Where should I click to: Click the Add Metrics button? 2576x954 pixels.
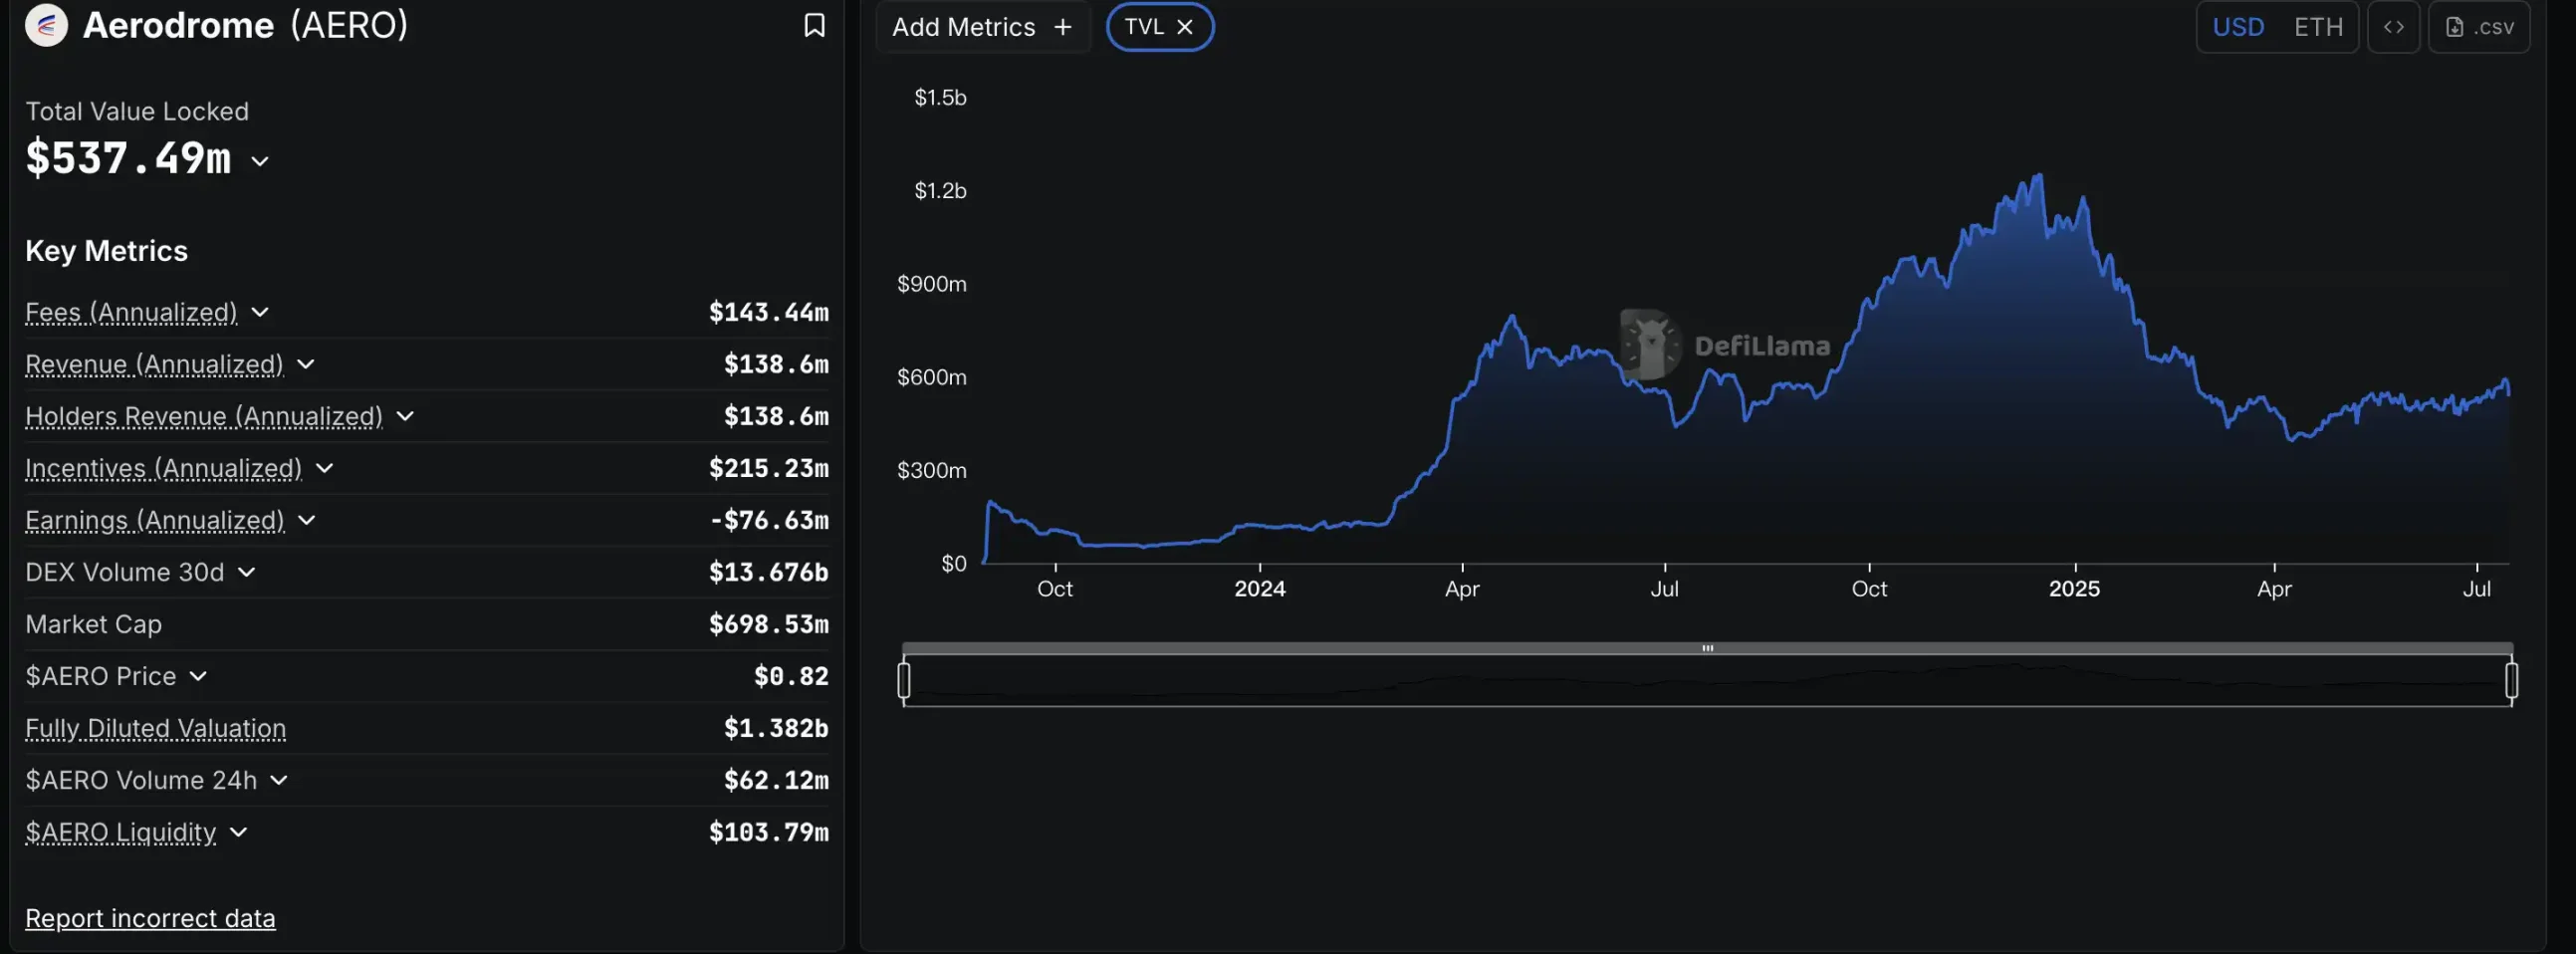pos(981,27)
